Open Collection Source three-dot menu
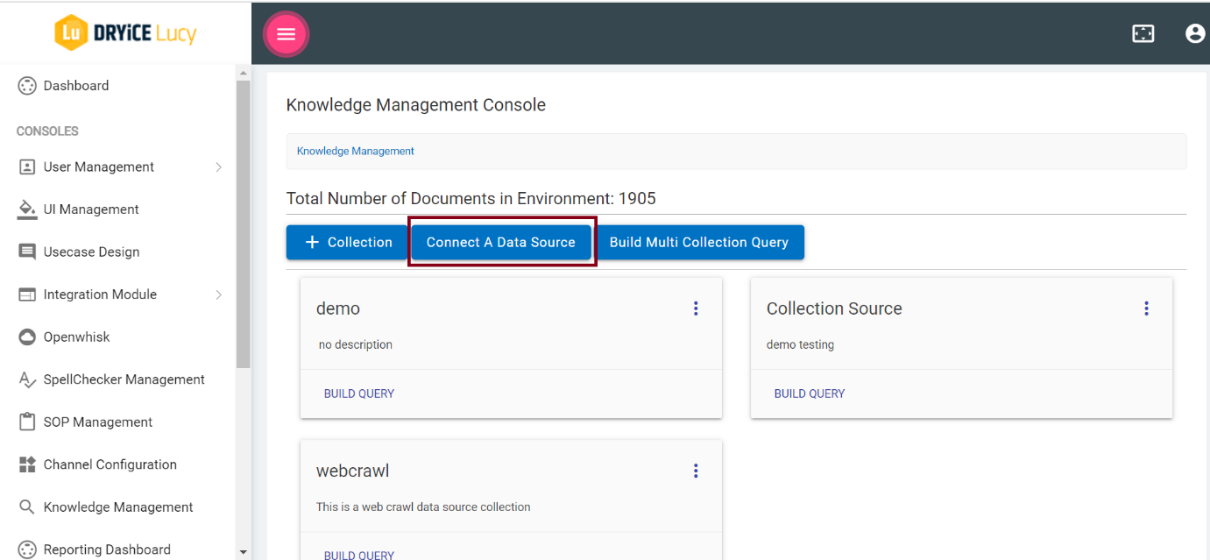 click(x=1146, y=309)
